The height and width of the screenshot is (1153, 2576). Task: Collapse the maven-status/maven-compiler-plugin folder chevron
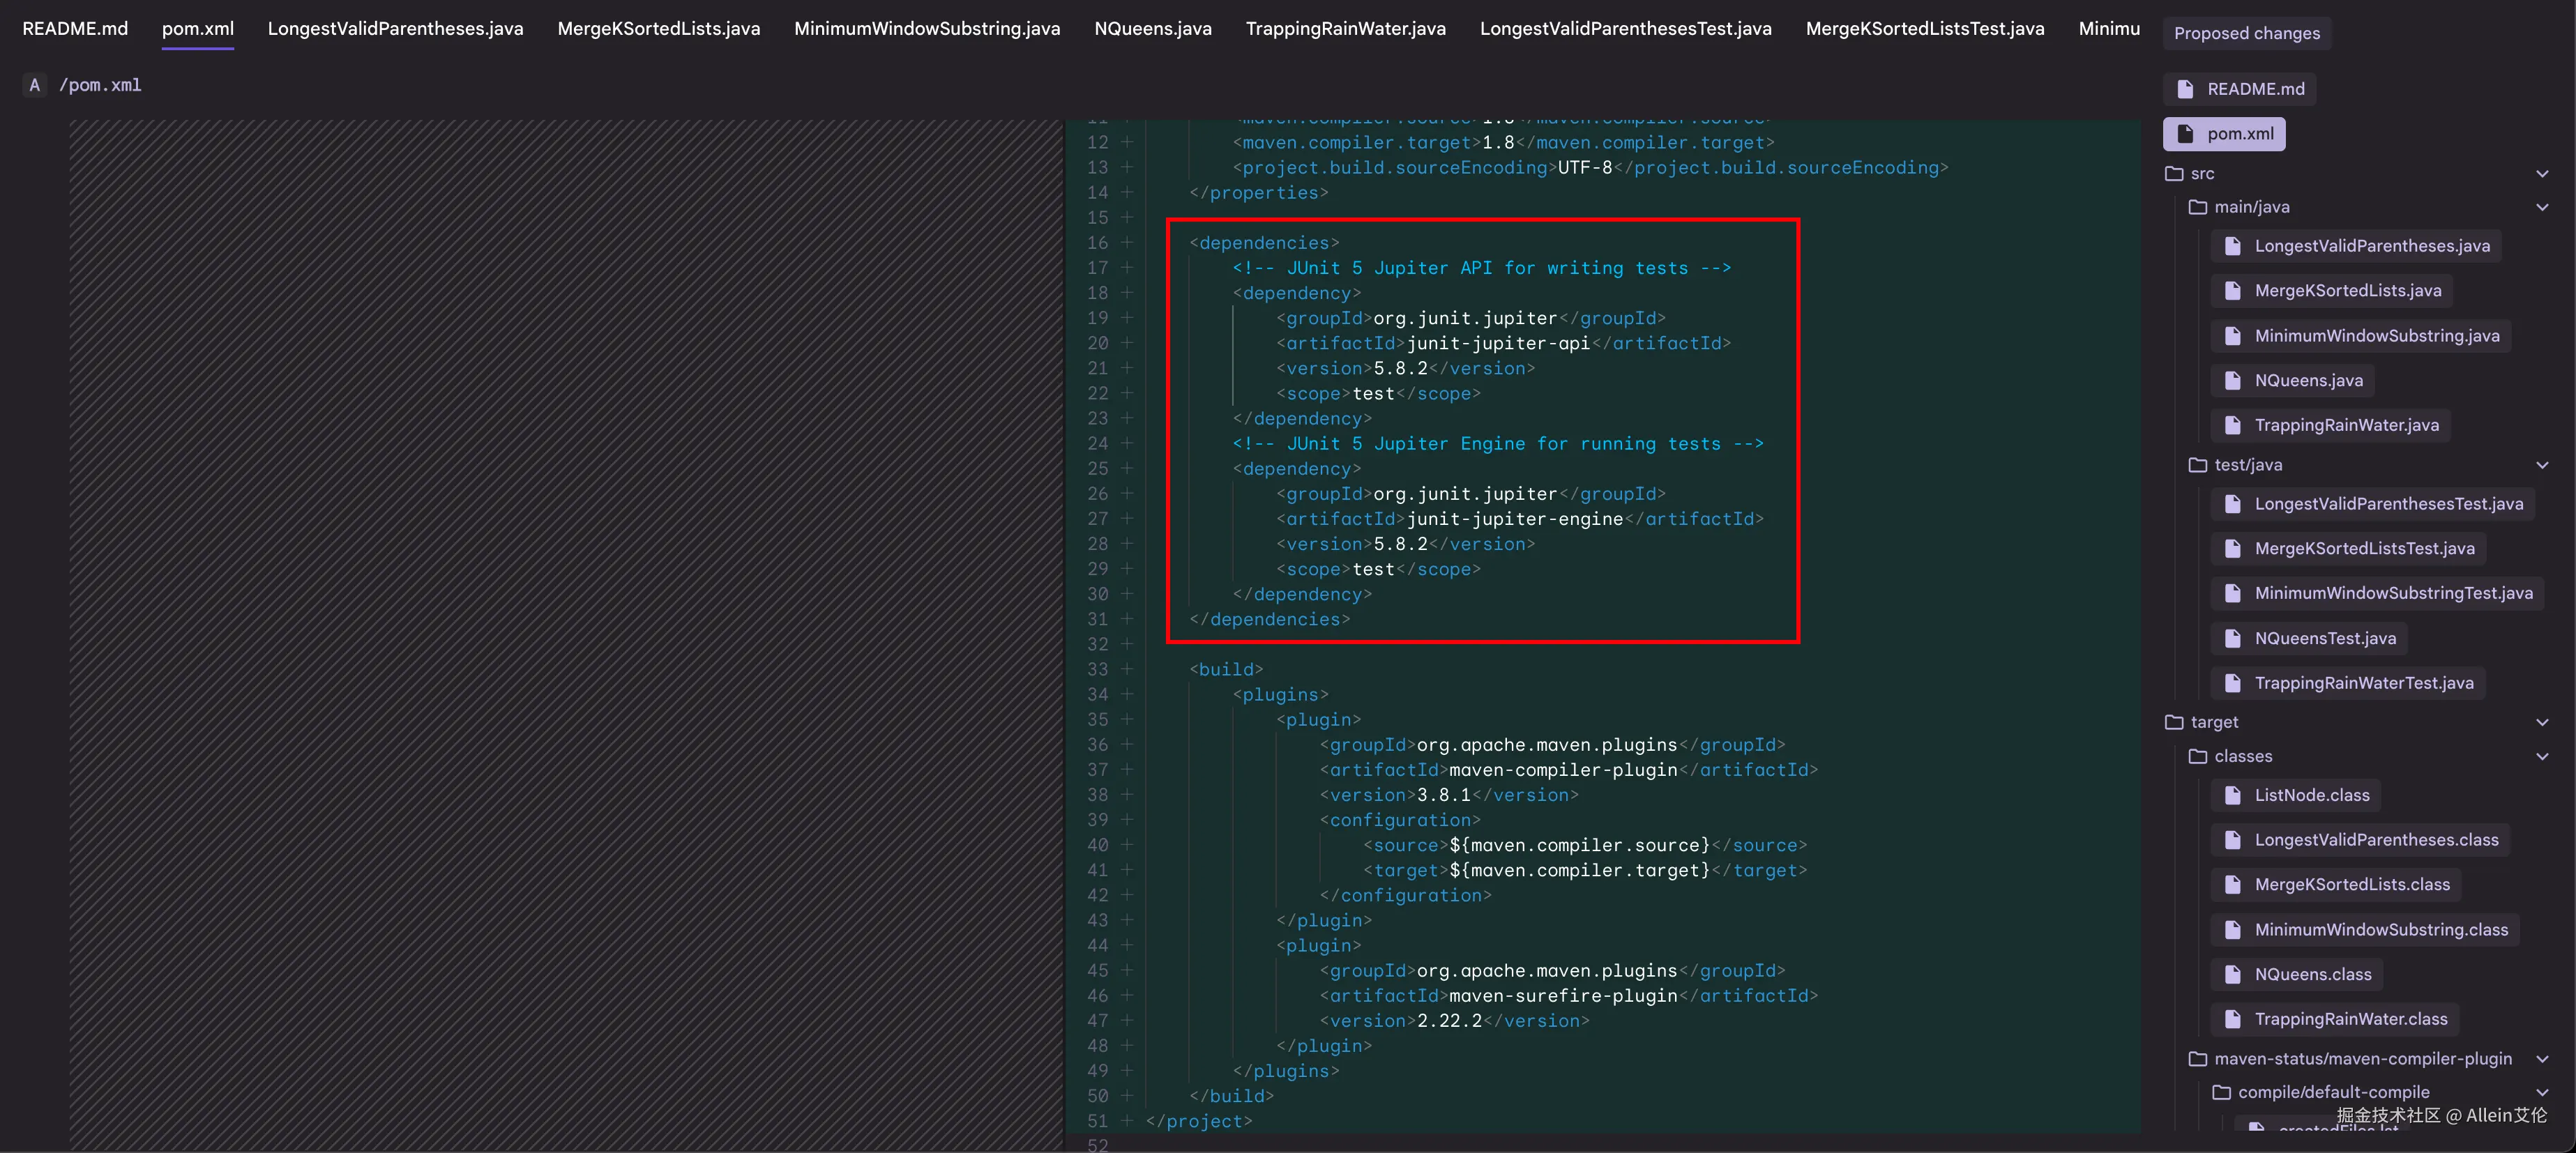pyautogui.click(x=2542, y=1059)
